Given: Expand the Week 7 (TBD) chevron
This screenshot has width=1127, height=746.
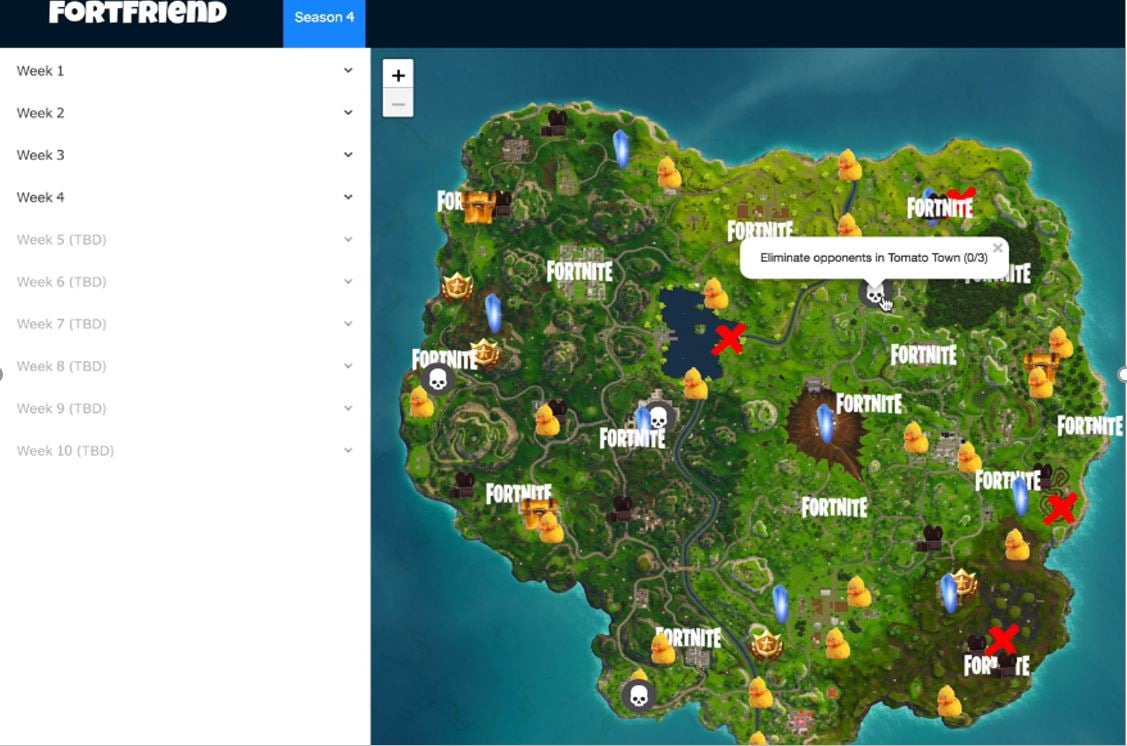Looking at the screenshot, I should pyautogui.click(x=348, y=323).
